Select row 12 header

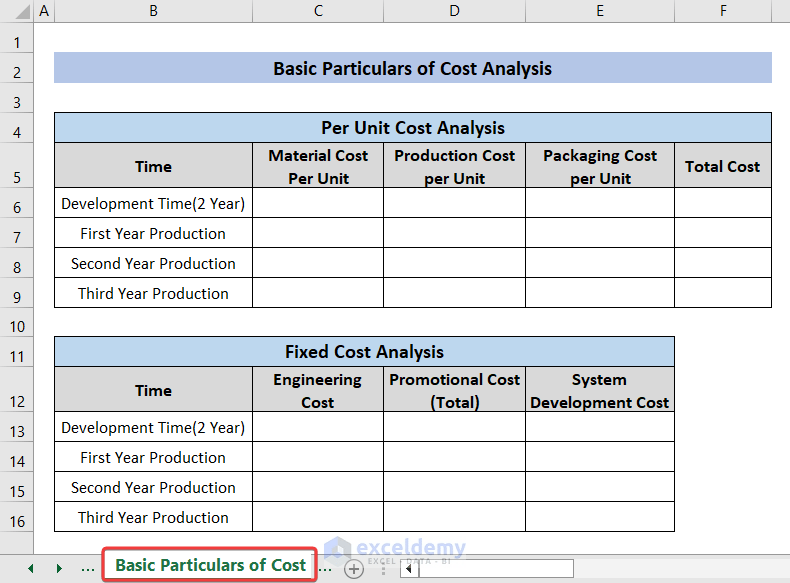pos(17,390)
